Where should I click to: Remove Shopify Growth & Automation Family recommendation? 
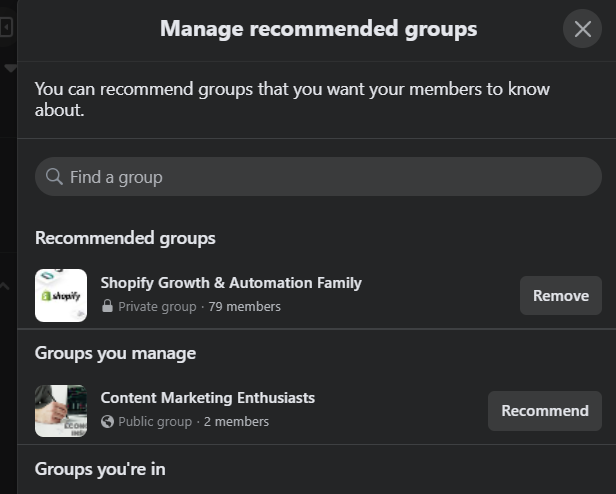[x=560, y=296]
